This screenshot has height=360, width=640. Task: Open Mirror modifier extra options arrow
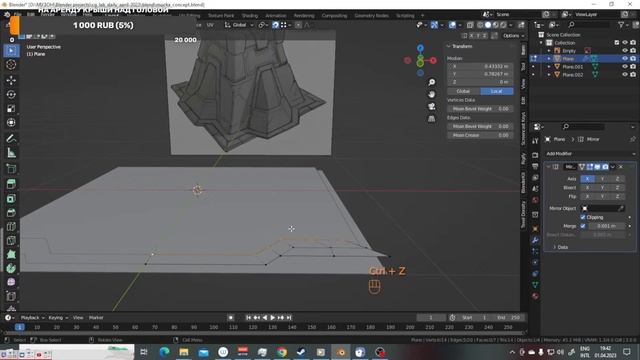(x=613, y=167)
